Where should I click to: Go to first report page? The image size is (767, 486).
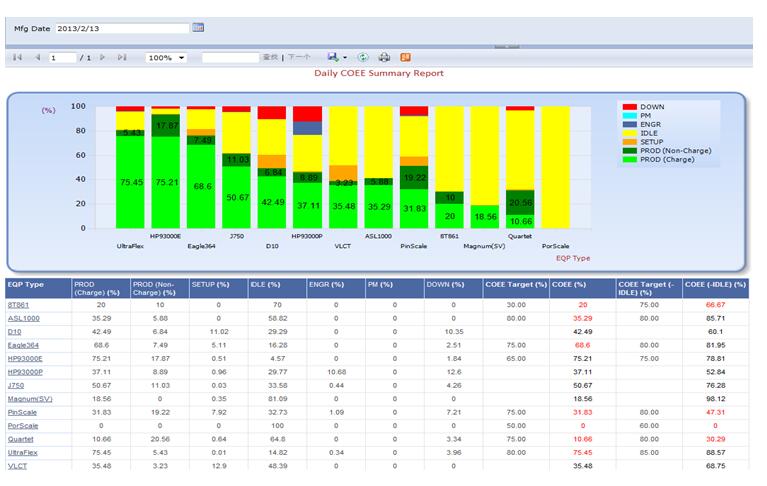point(19,58)
